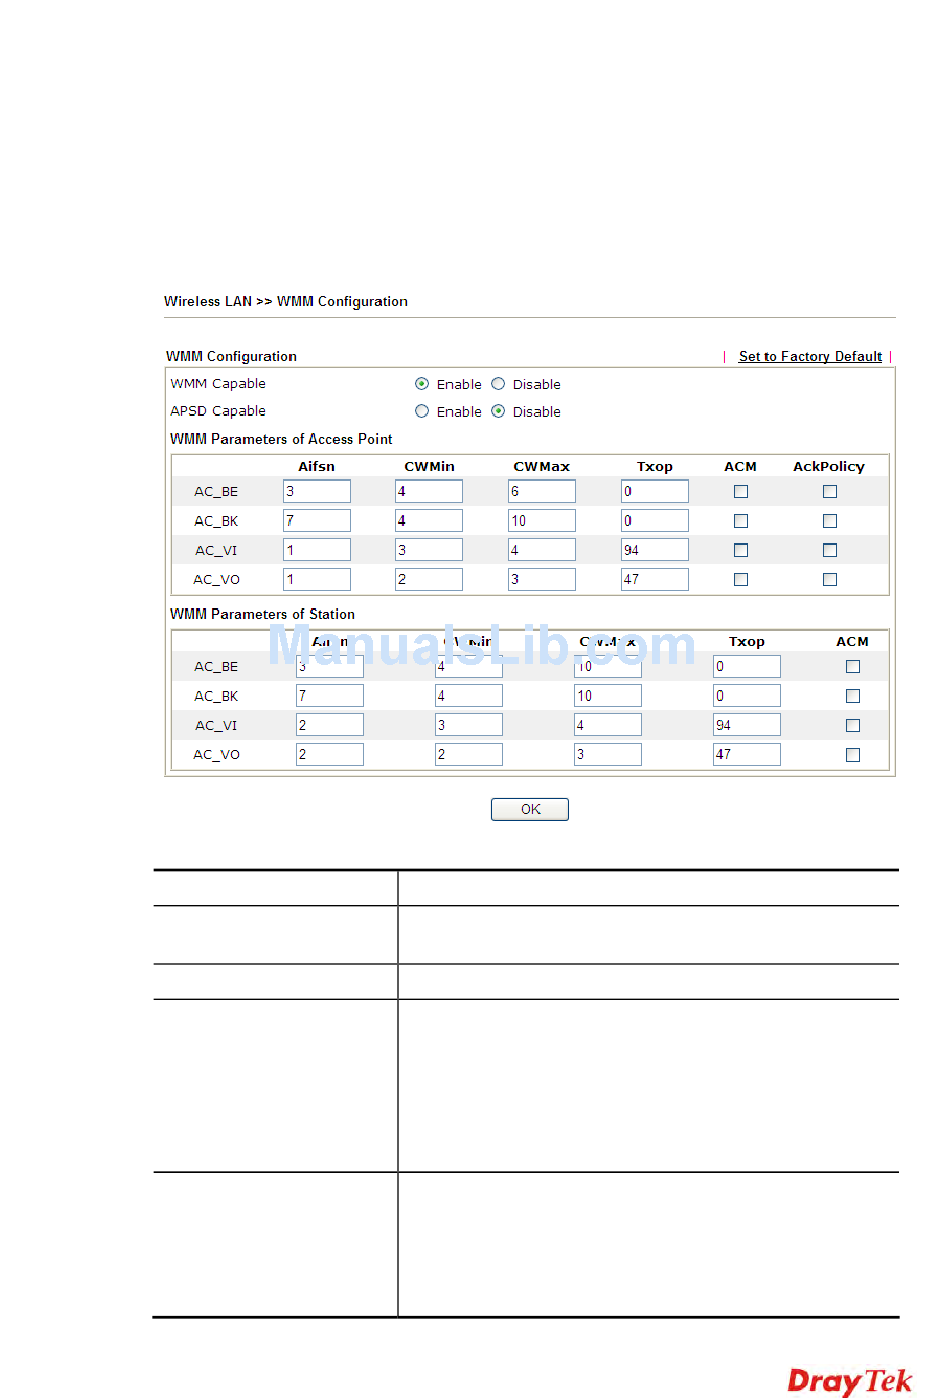Screen dimensions: 950x1398
Task: Click the 'APSD Capable' label
Action: [x=218, y=411]
